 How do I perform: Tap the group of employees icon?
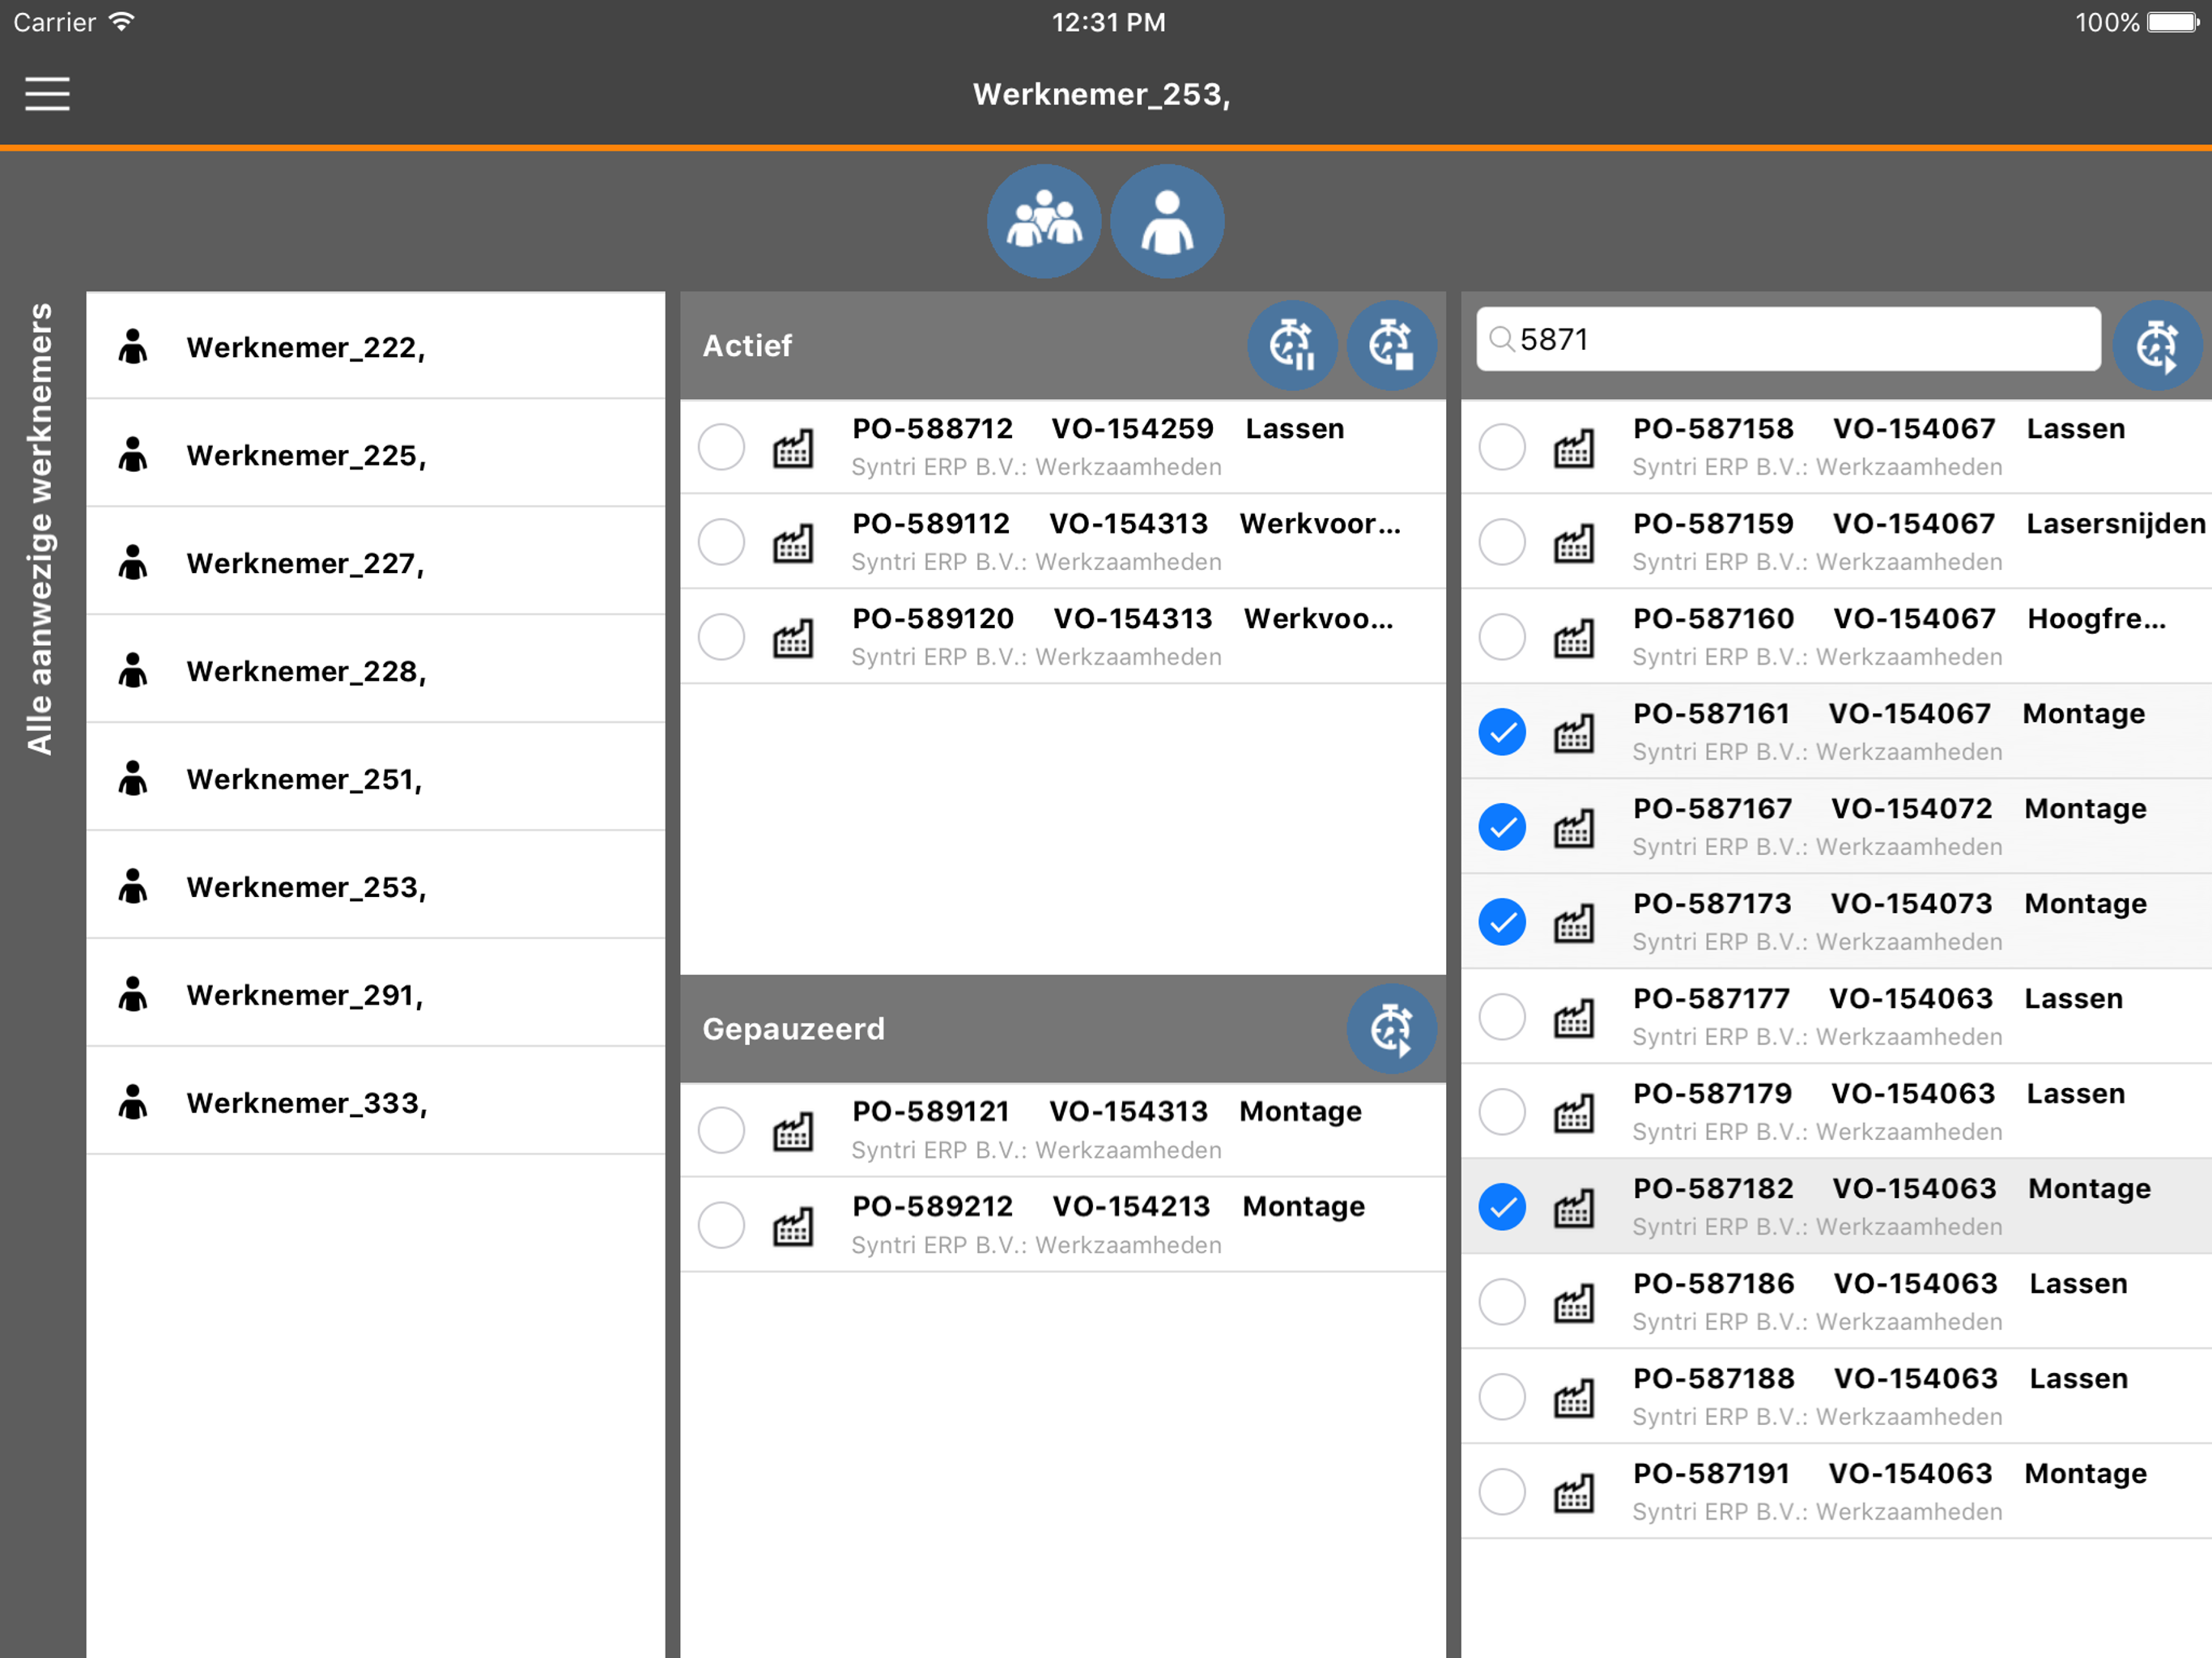tap(1044, 221)
